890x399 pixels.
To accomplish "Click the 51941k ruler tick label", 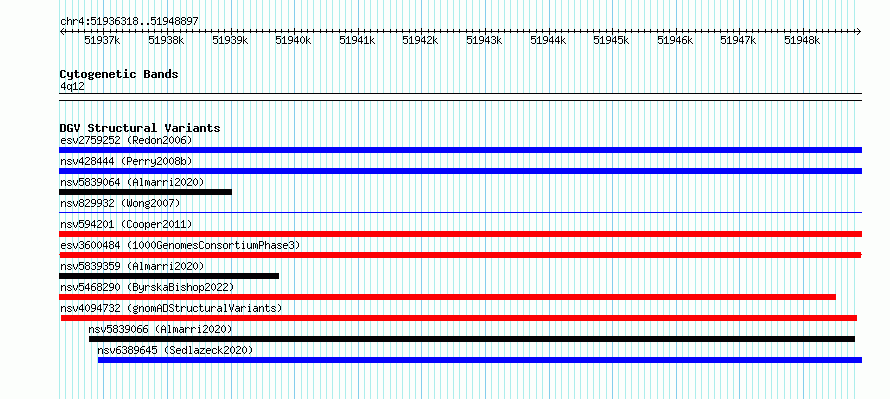I will 357,40.
